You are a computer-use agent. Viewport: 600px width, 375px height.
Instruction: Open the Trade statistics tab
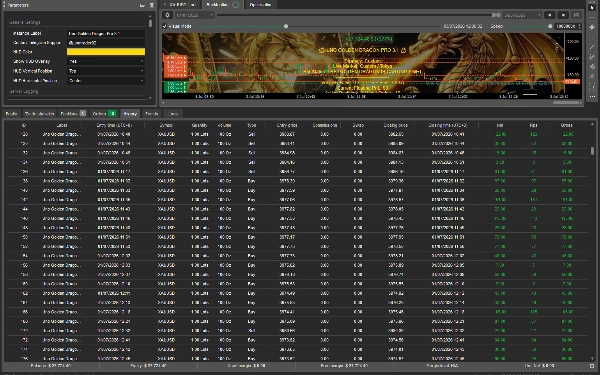39,114
